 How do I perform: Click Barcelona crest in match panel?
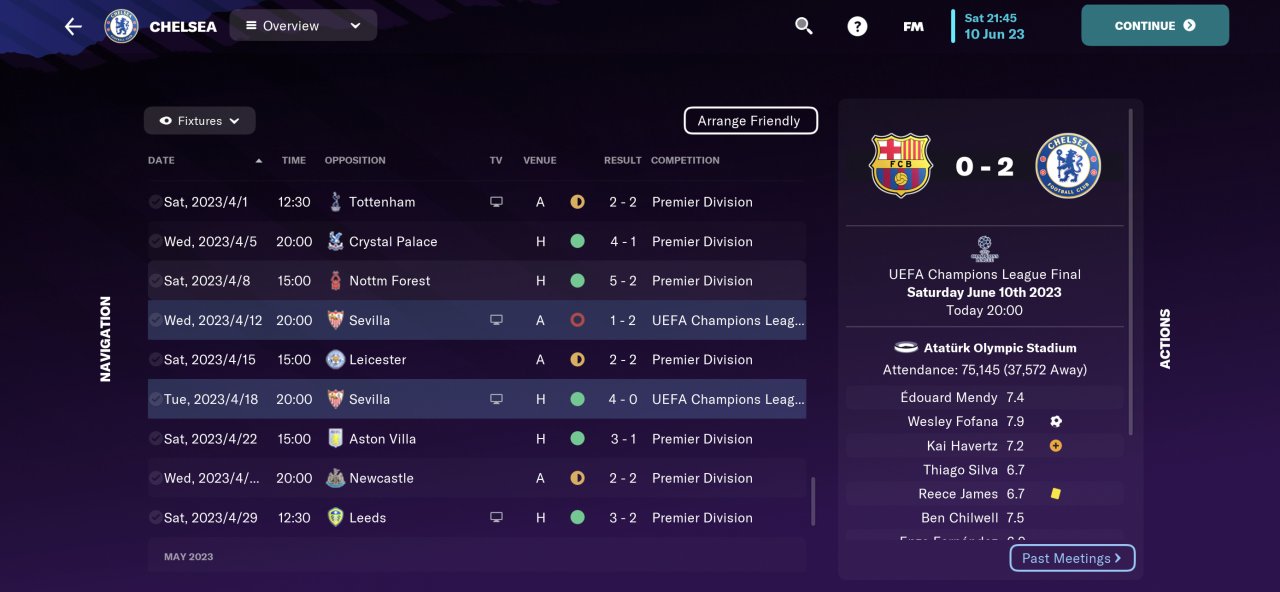coord(901,166)
